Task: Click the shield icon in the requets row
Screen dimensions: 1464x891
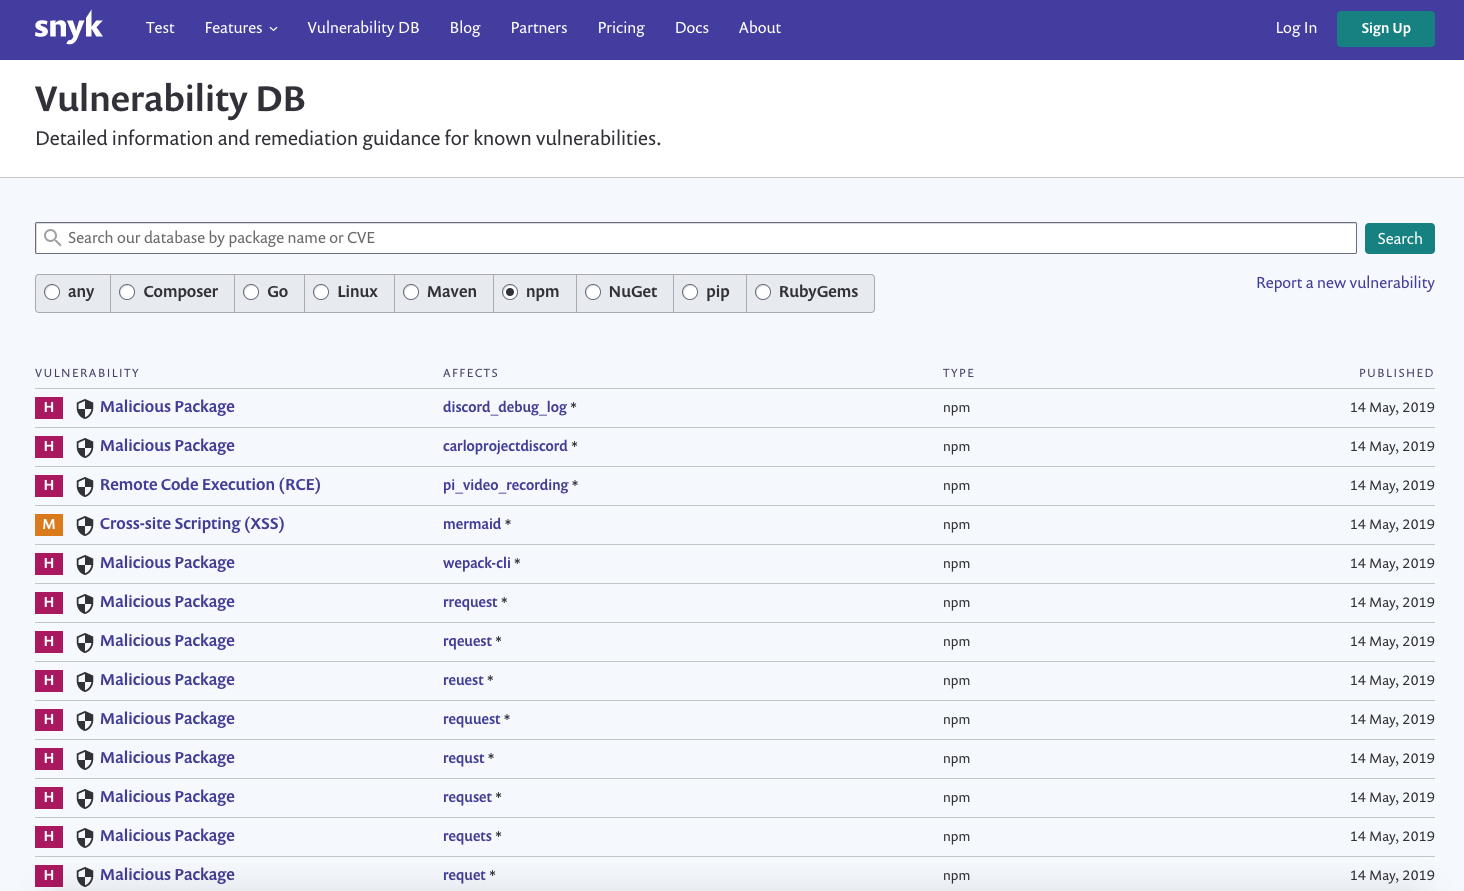Action: [85, 837]
